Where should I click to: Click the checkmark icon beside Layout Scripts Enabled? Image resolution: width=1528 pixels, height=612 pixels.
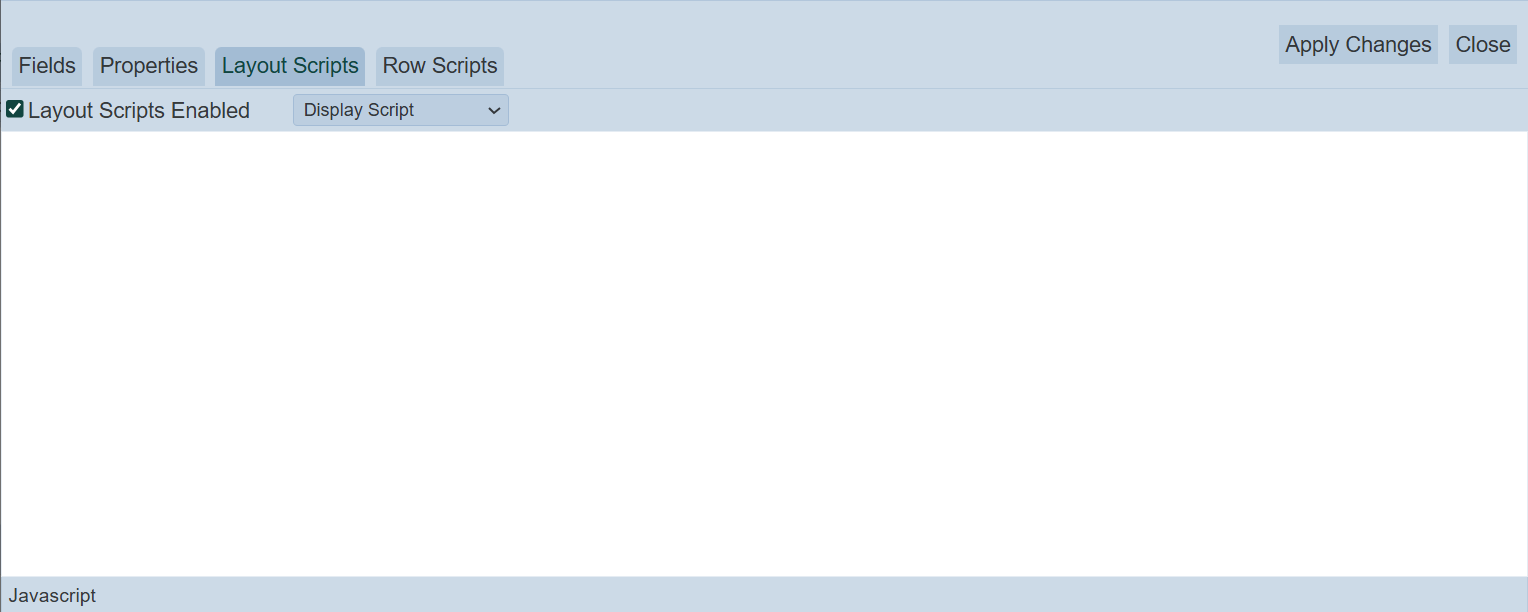tap(15, 109)
